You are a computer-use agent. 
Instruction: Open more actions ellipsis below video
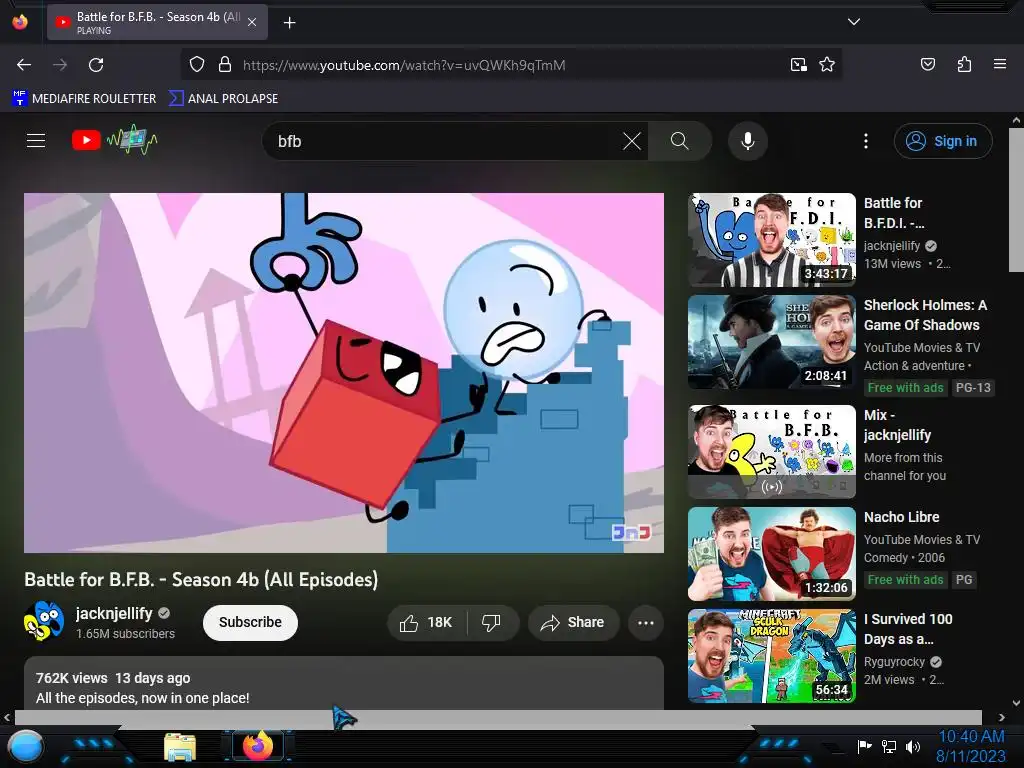[645, 622]
